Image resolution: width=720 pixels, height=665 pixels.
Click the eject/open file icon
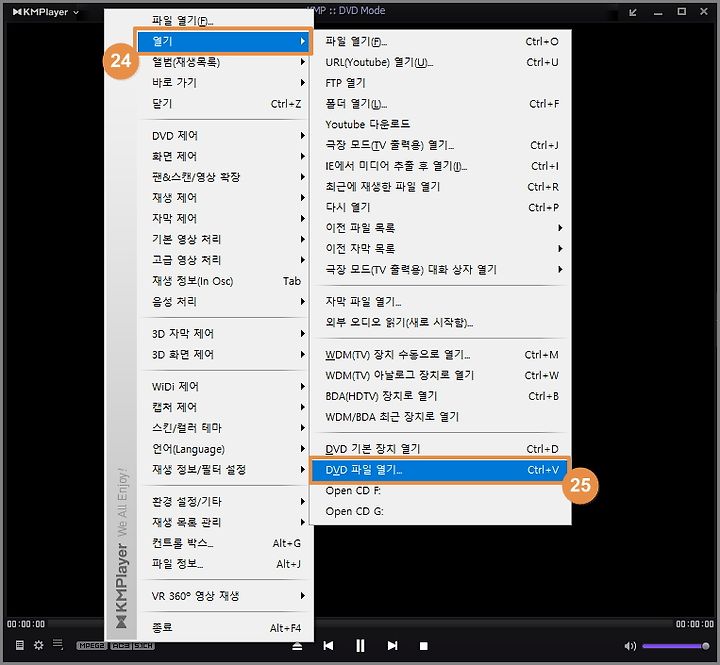pyautogui.click(x=297, y=646)
